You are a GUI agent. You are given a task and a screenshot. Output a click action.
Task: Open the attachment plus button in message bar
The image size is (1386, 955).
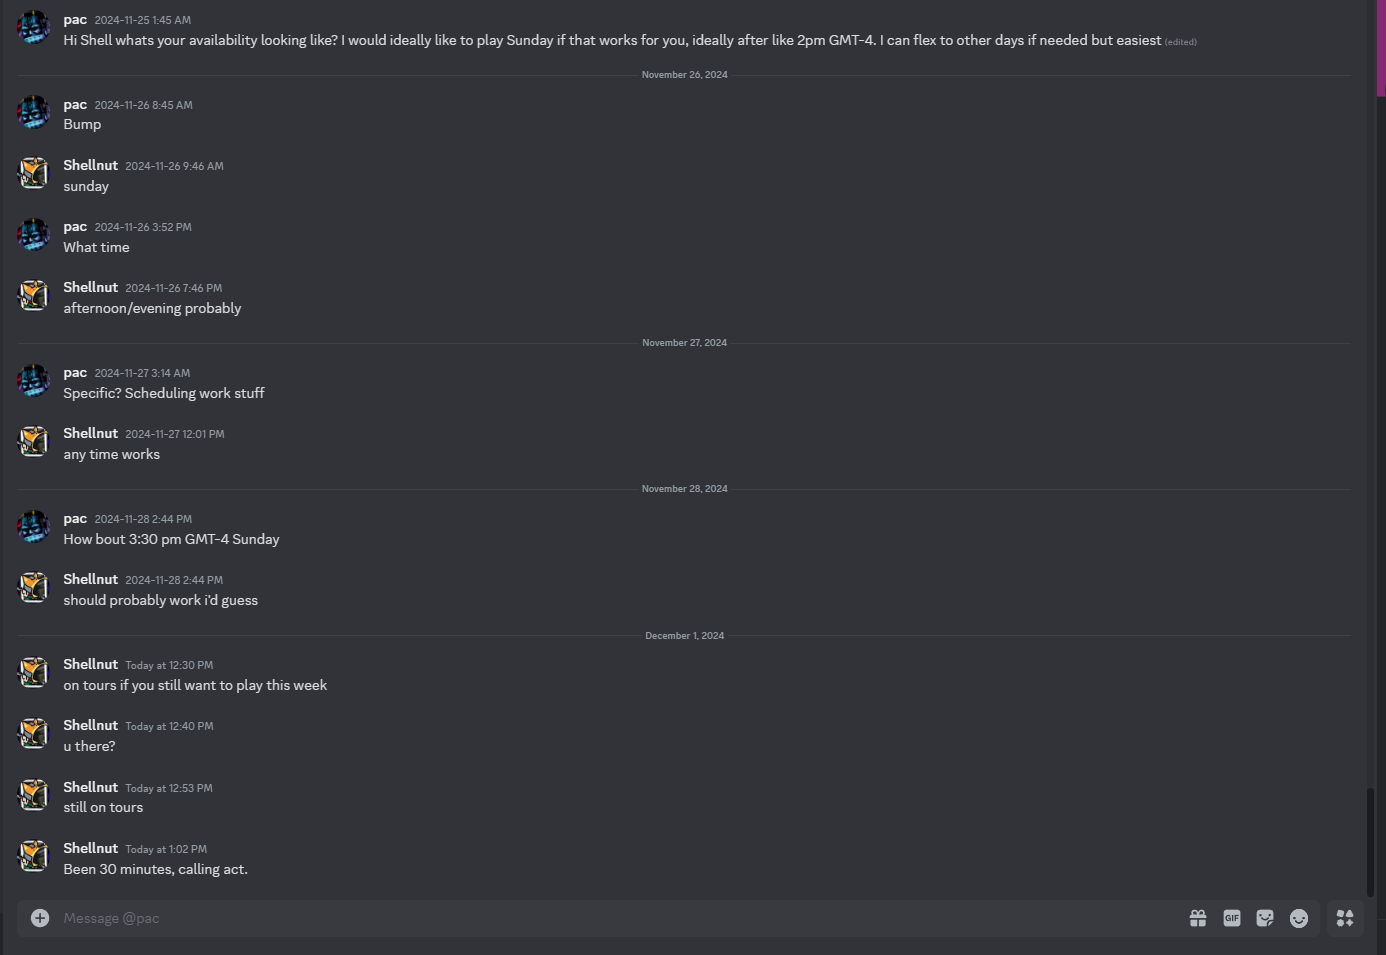pyautogui.click(x=40, y=918)
